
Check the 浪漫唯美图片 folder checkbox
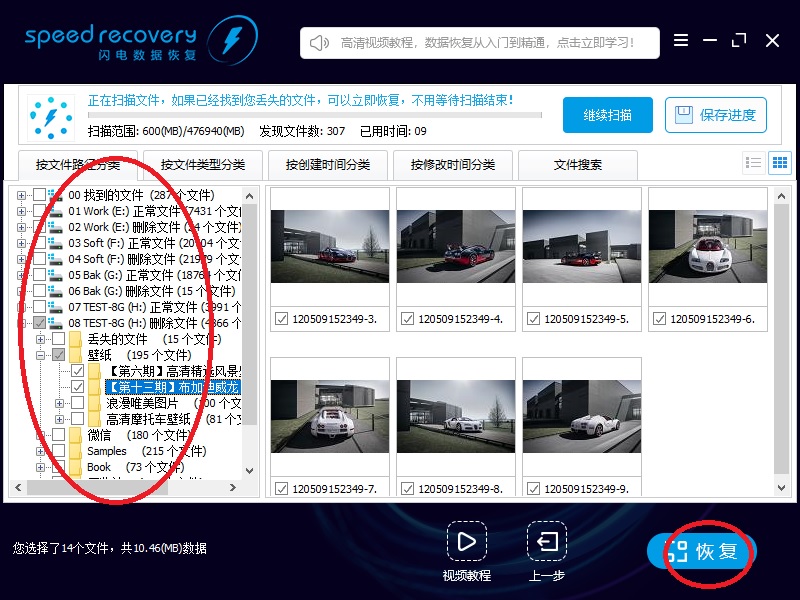pos(78,403)
